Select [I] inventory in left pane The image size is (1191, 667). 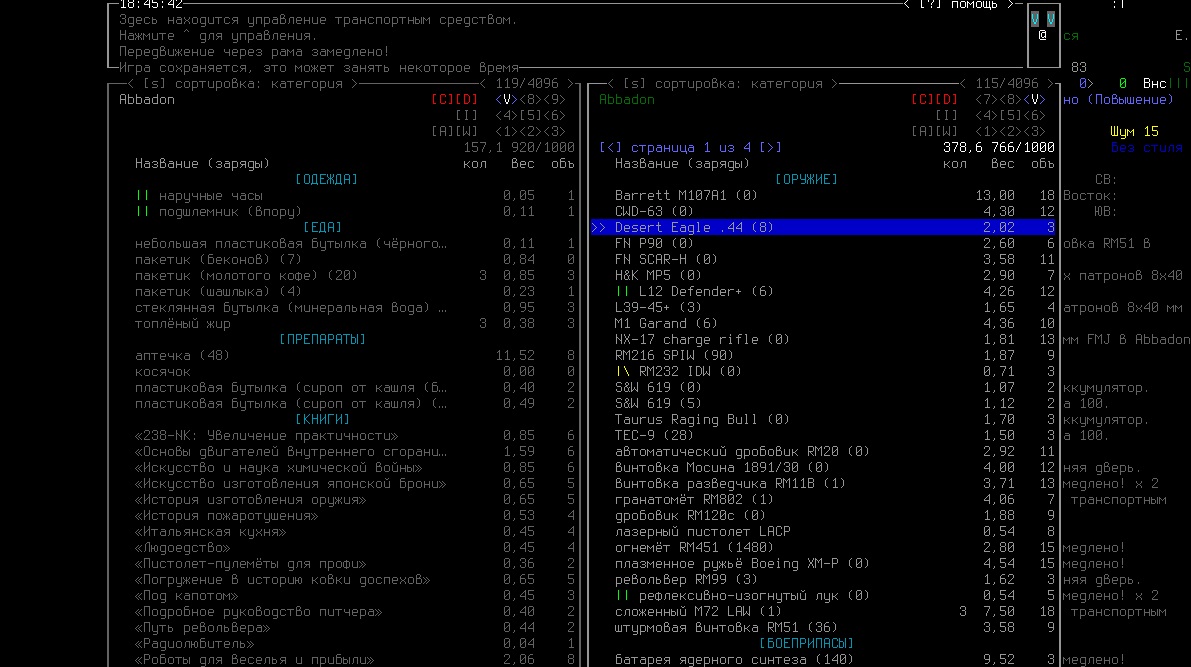(x=466, y=115)
